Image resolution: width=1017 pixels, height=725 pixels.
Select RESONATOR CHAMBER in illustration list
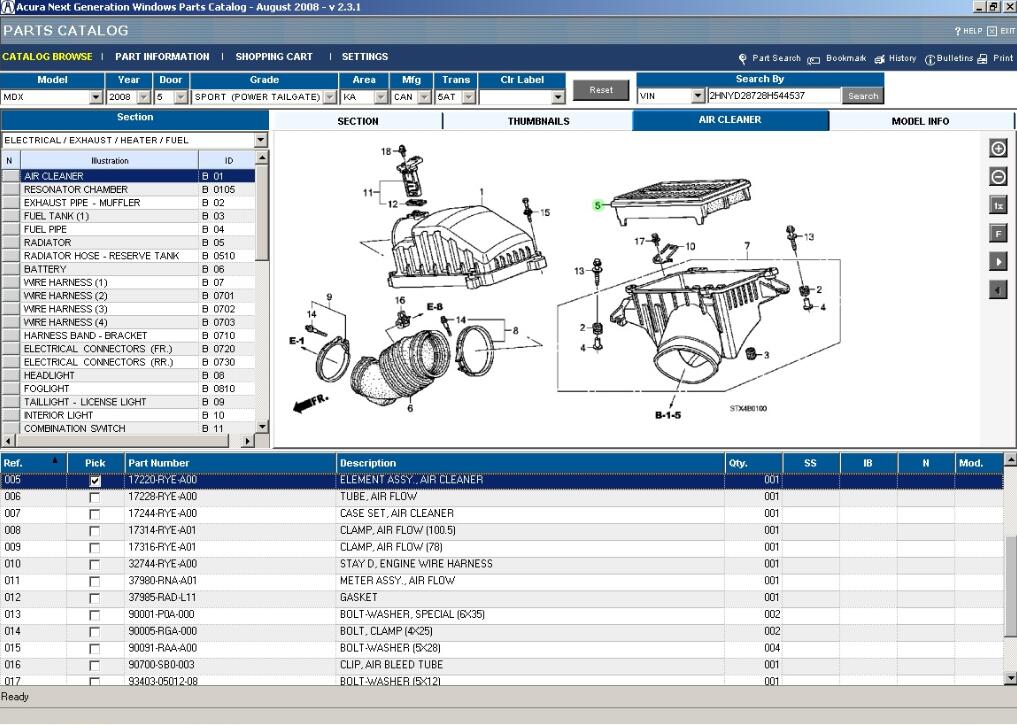[128, 189]
